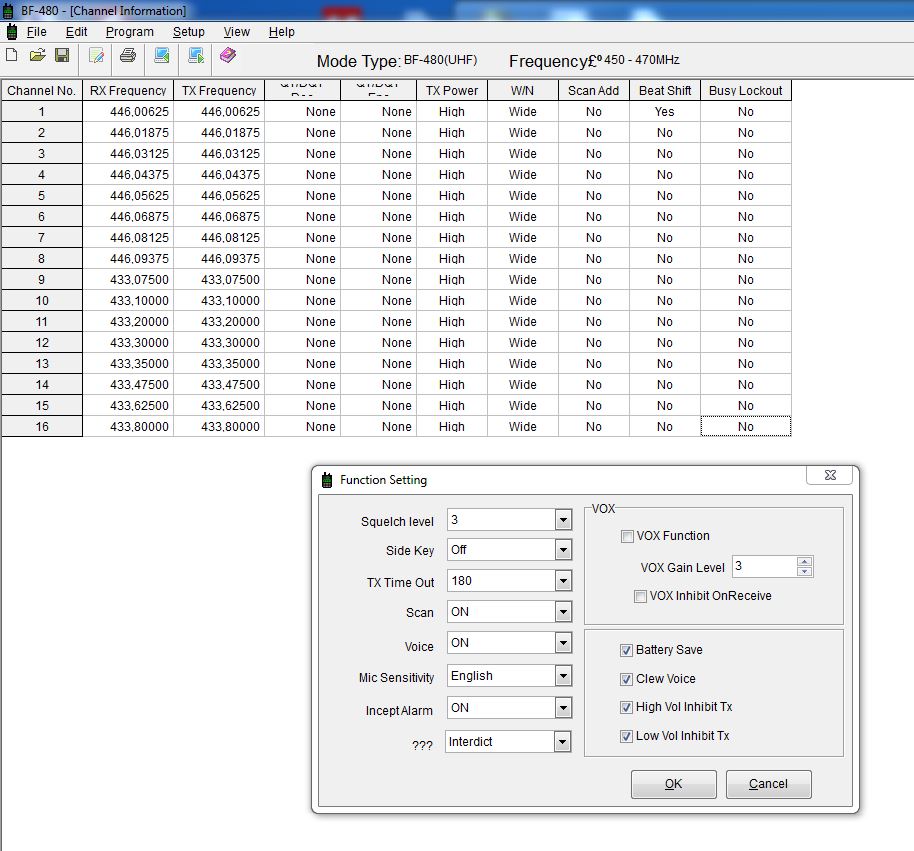Click the Yes Beat Shift cell in channel 1
Viewport: 914px width, 851px height.
click(665, 111)
